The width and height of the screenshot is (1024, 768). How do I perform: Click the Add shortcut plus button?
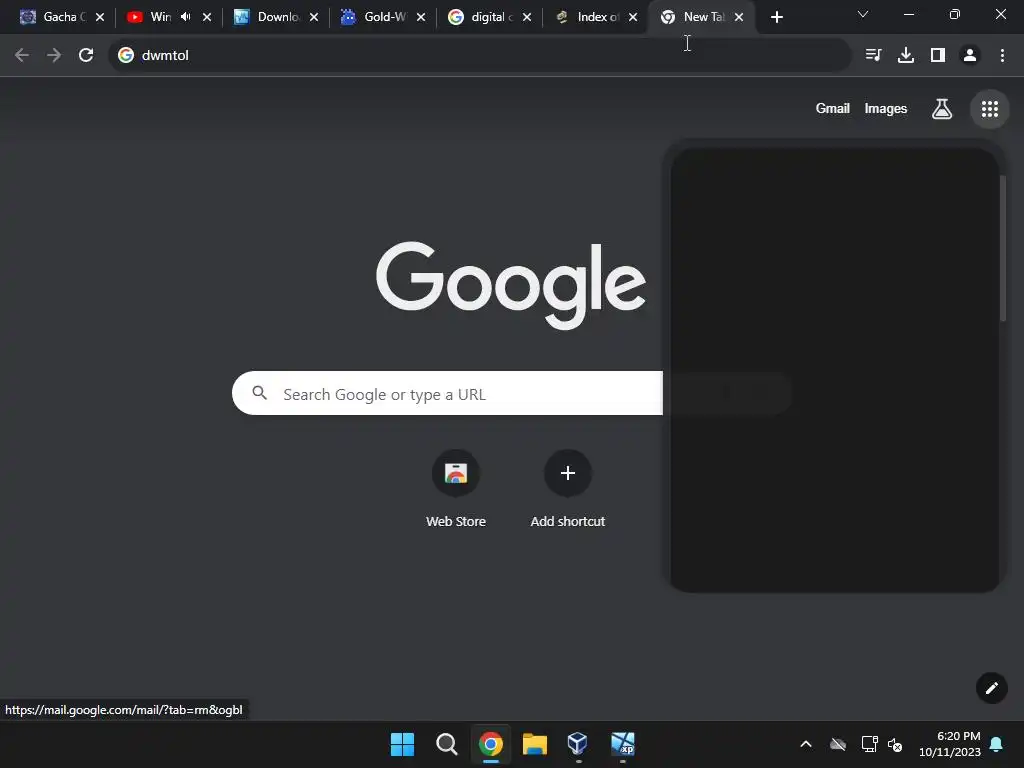point(568,473)
